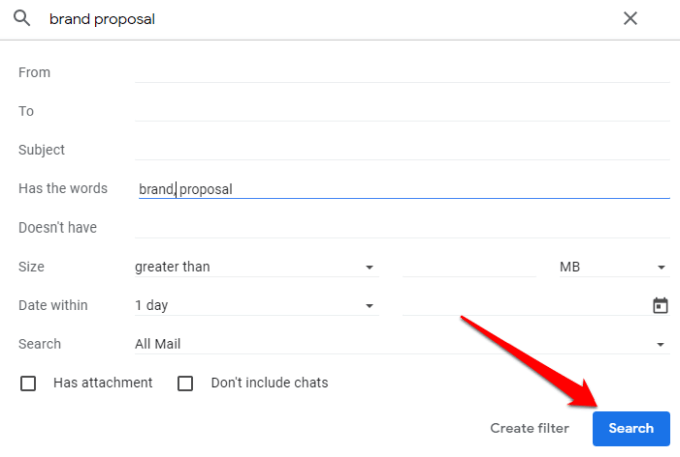The height and width of the screenshot is (457, 680).
Task: Click the 'Has the words' field
Action: coord(400,188)
